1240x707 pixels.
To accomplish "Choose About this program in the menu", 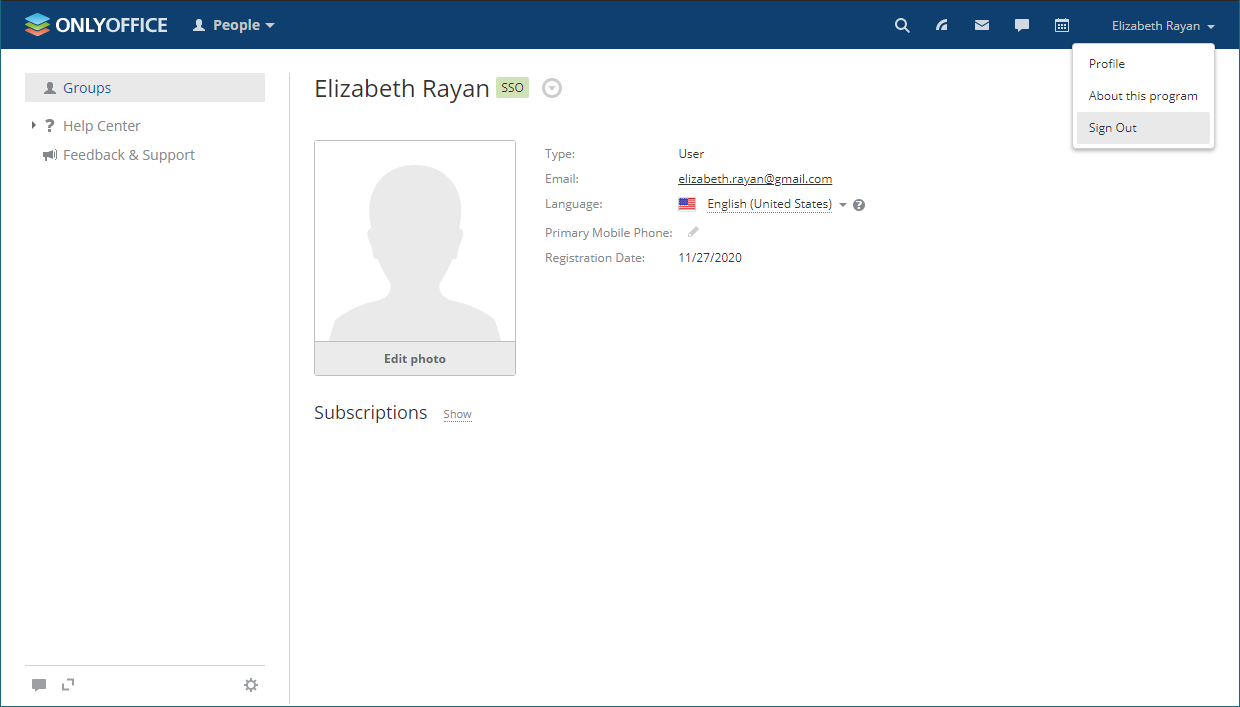I will tap(1143, 95).
